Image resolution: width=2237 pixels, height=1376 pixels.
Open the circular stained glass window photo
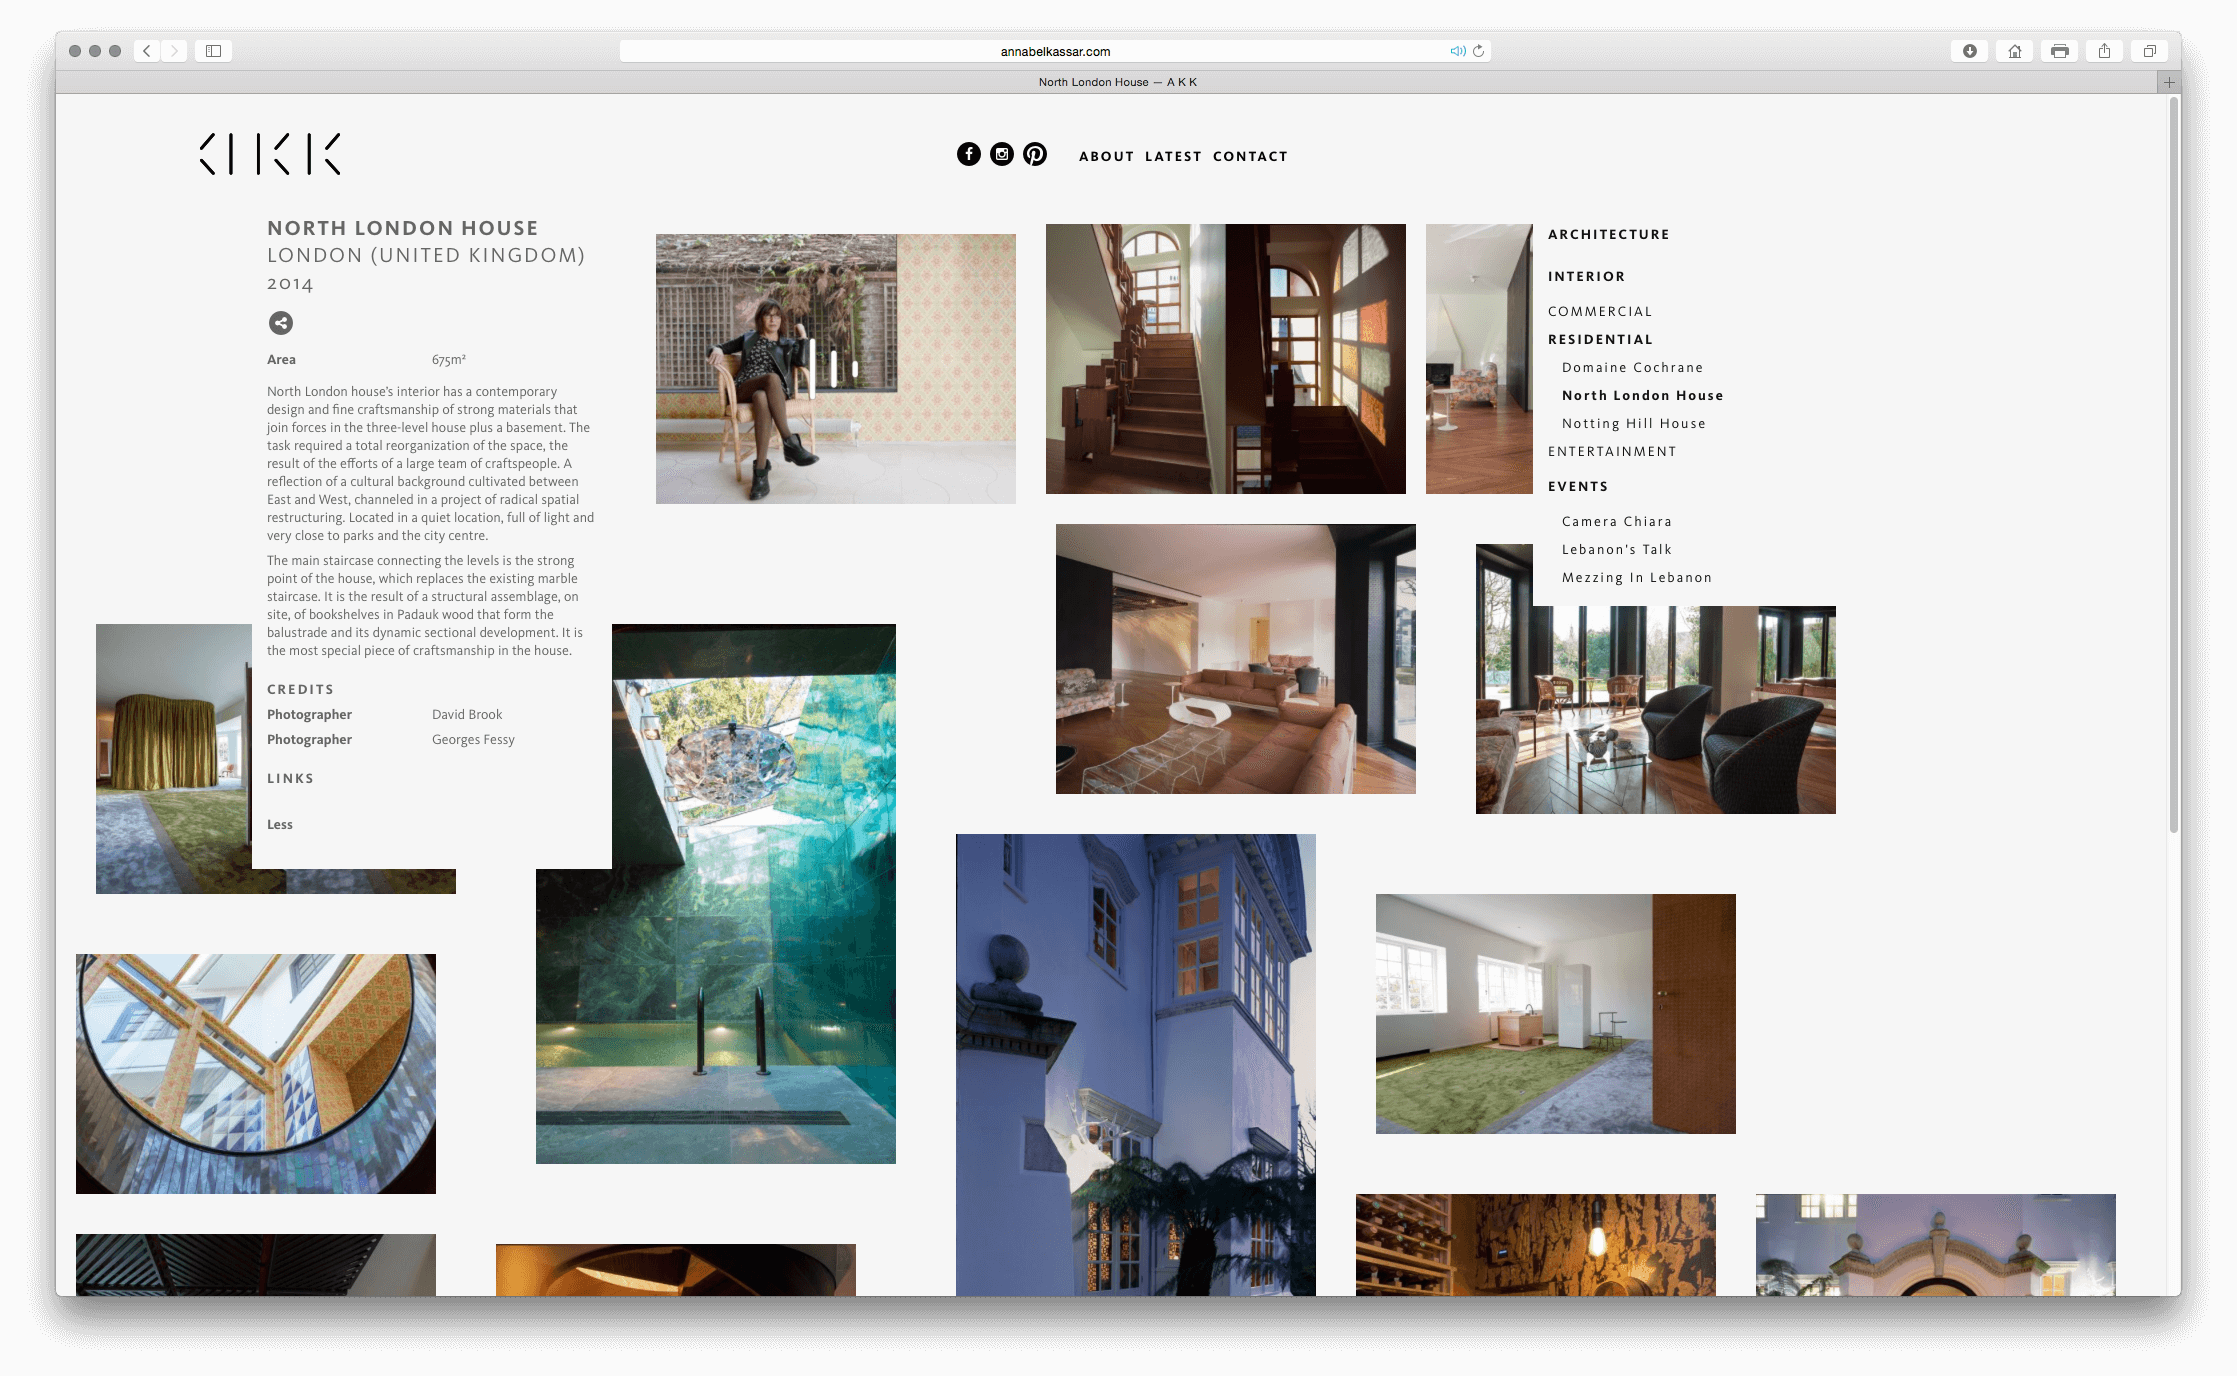click(x=256, y=1074)
